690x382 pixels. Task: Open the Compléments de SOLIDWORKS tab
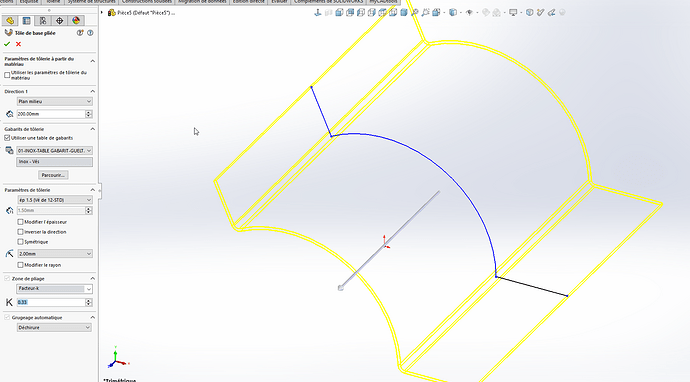(x=328, y=2)
